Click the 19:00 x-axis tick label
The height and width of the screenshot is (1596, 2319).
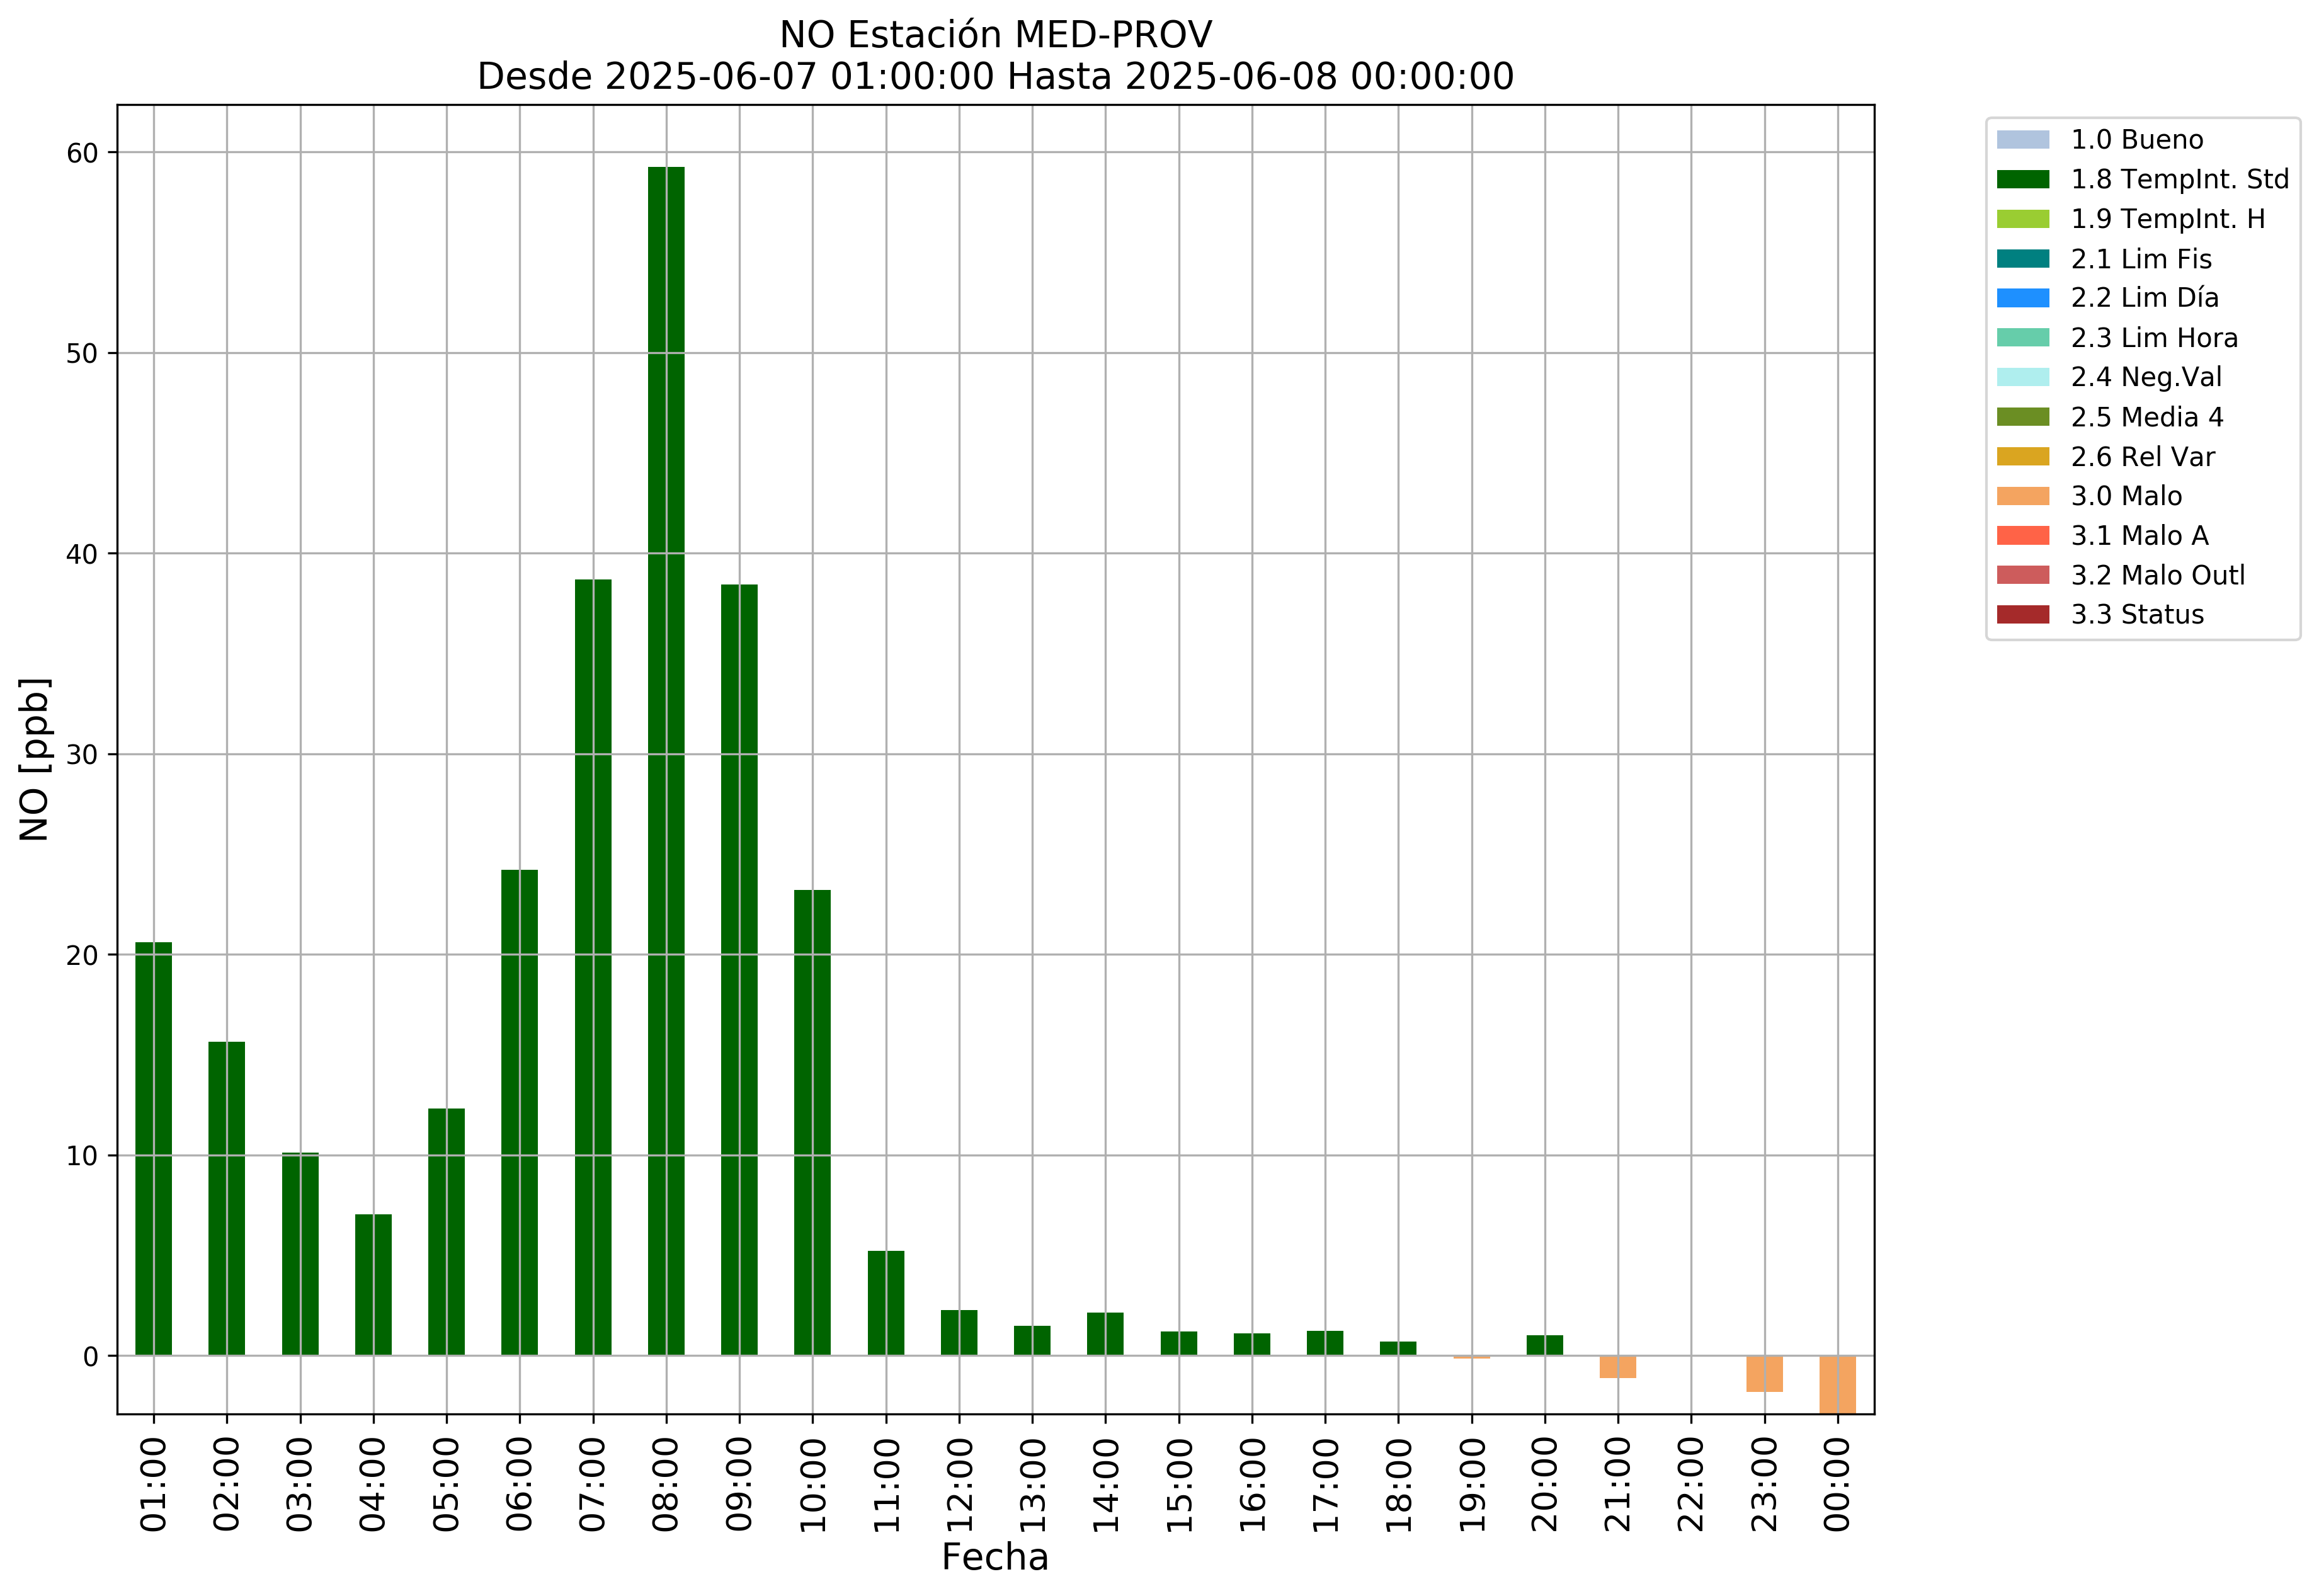(1471, 1484)
